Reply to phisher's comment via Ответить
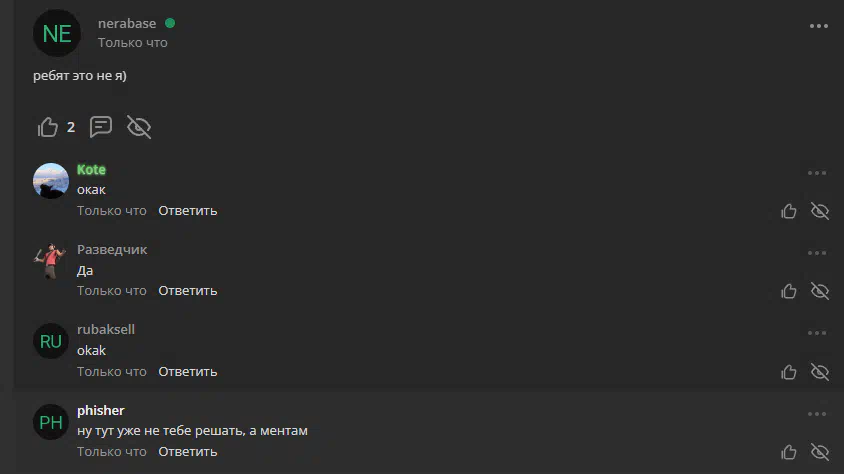Viewport: 844px width, 474px height. pos(187,451)
